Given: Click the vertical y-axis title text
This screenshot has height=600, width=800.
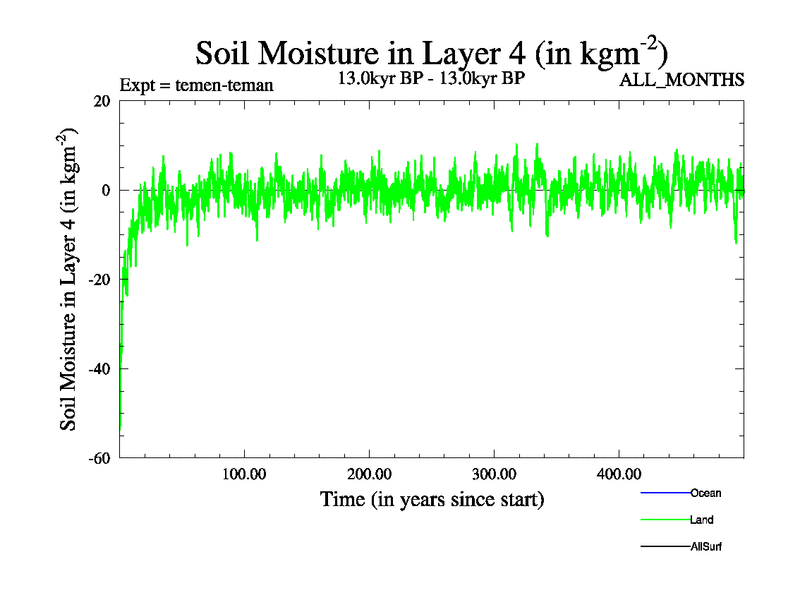Looking at the screenshot, I should 70,279.
